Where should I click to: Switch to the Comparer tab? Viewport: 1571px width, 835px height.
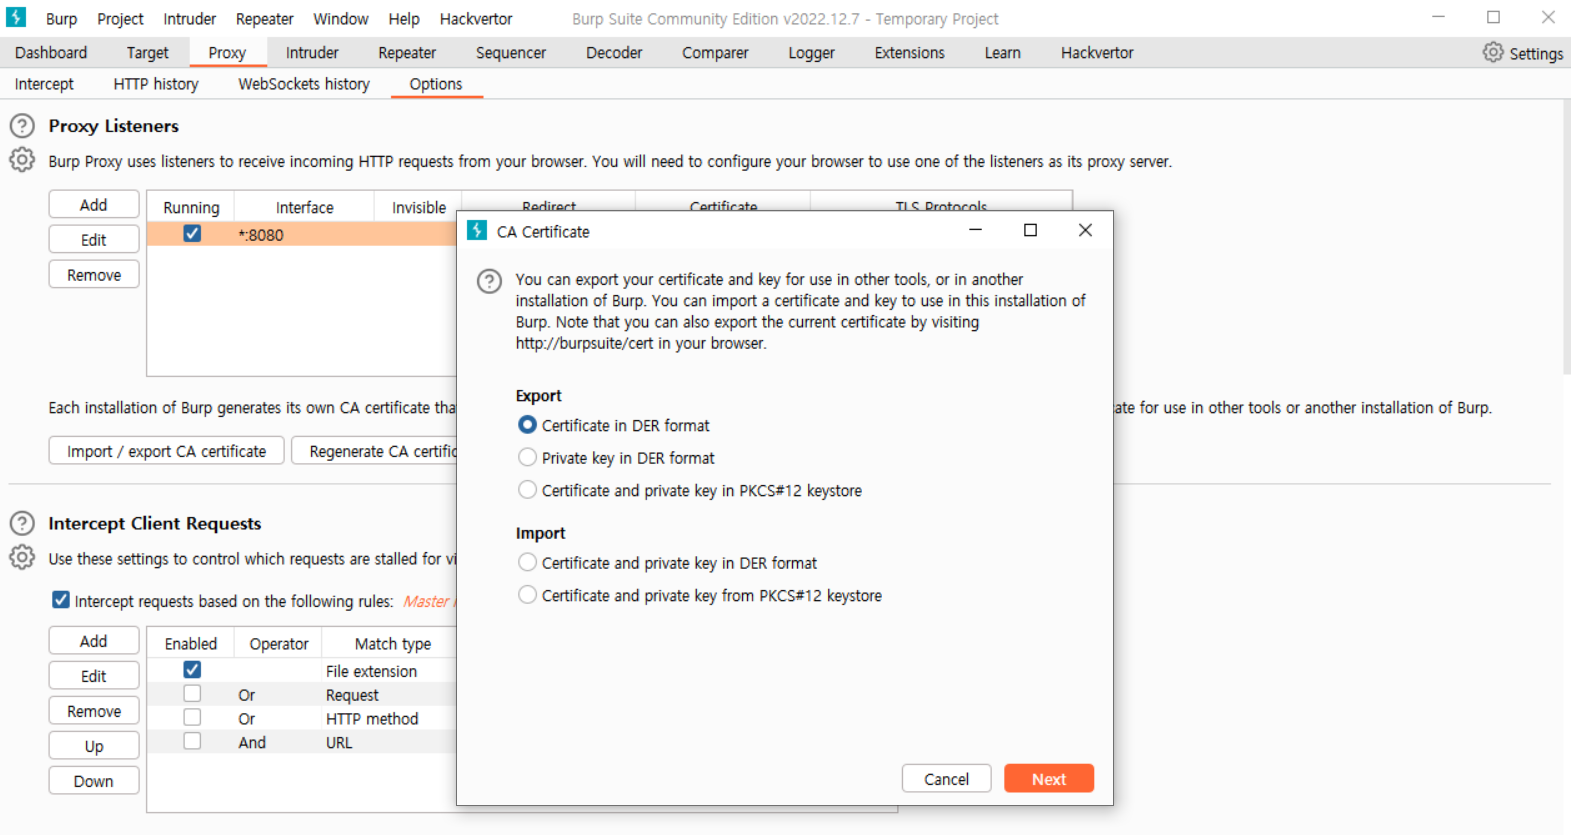coord(715,53)
